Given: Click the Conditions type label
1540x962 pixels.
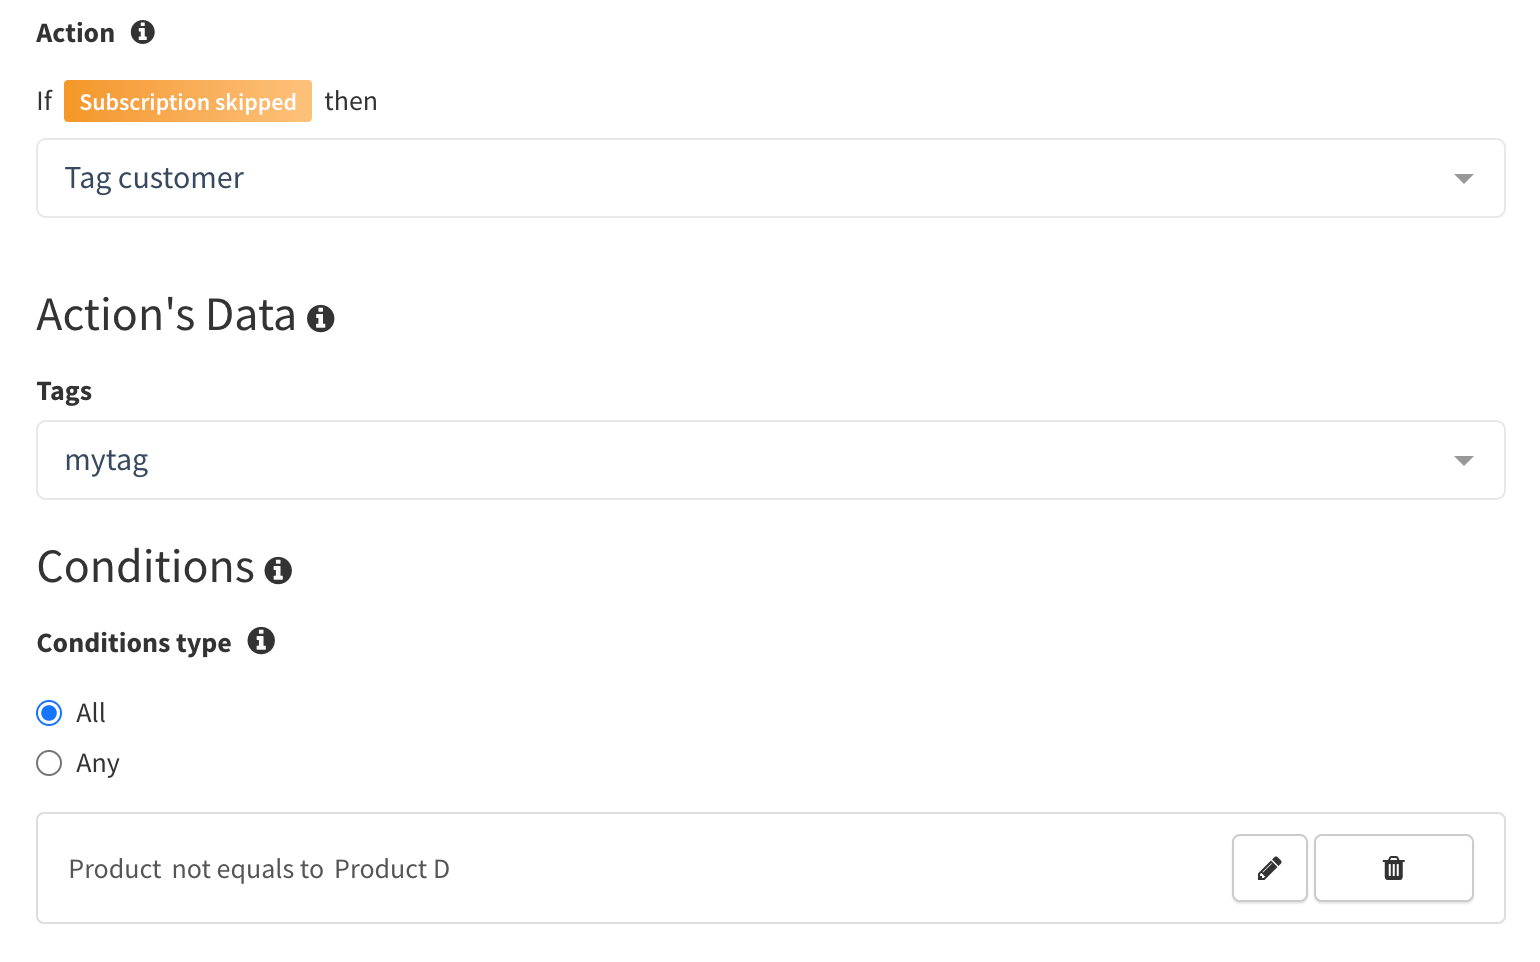Looking at the screenshot, I should pos(134,643).
